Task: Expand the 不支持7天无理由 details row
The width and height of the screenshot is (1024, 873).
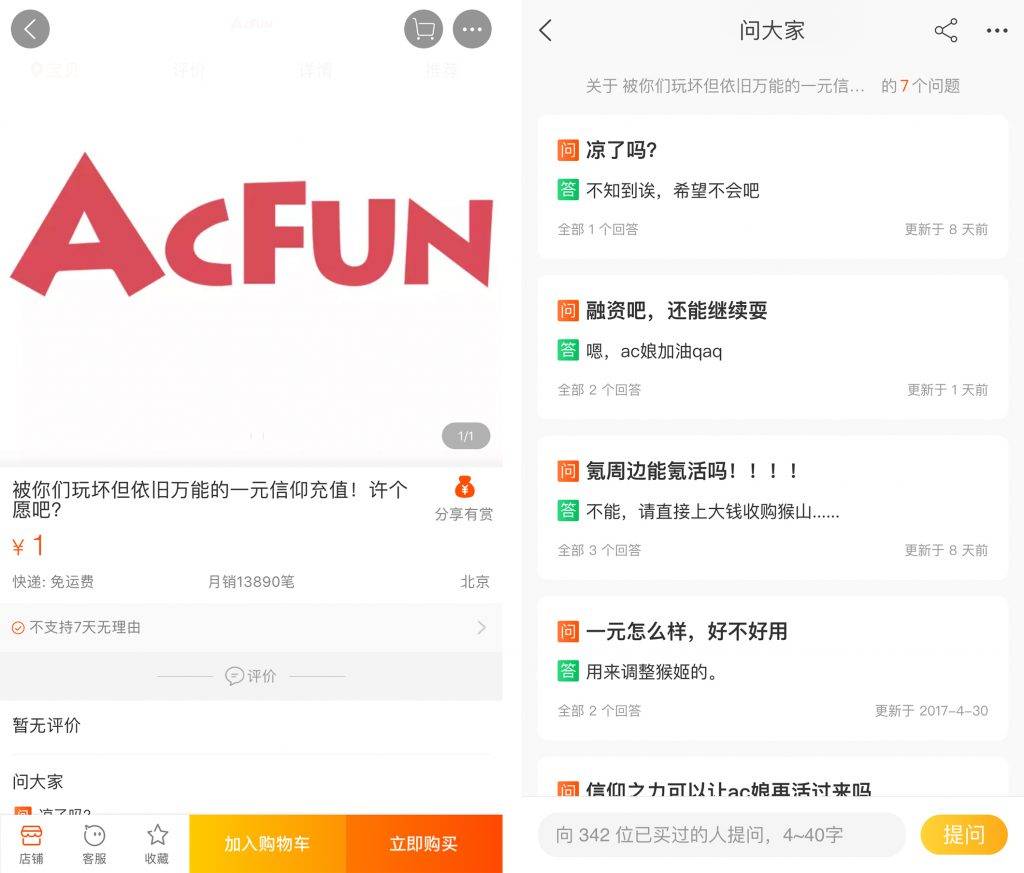Action: click(x=250, y=628)
